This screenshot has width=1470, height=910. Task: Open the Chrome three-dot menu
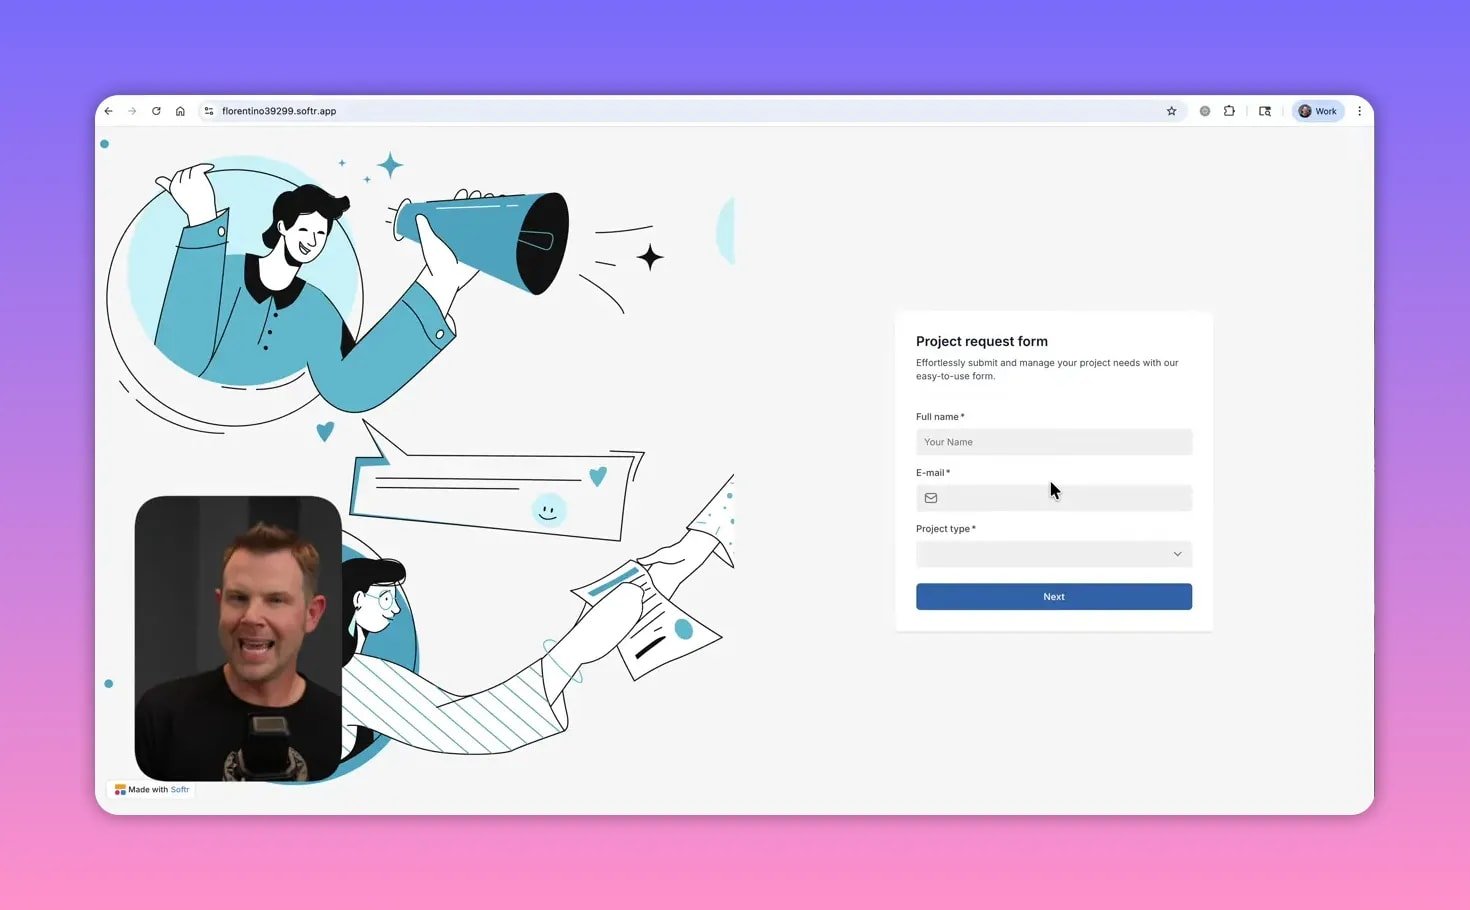1359,111
